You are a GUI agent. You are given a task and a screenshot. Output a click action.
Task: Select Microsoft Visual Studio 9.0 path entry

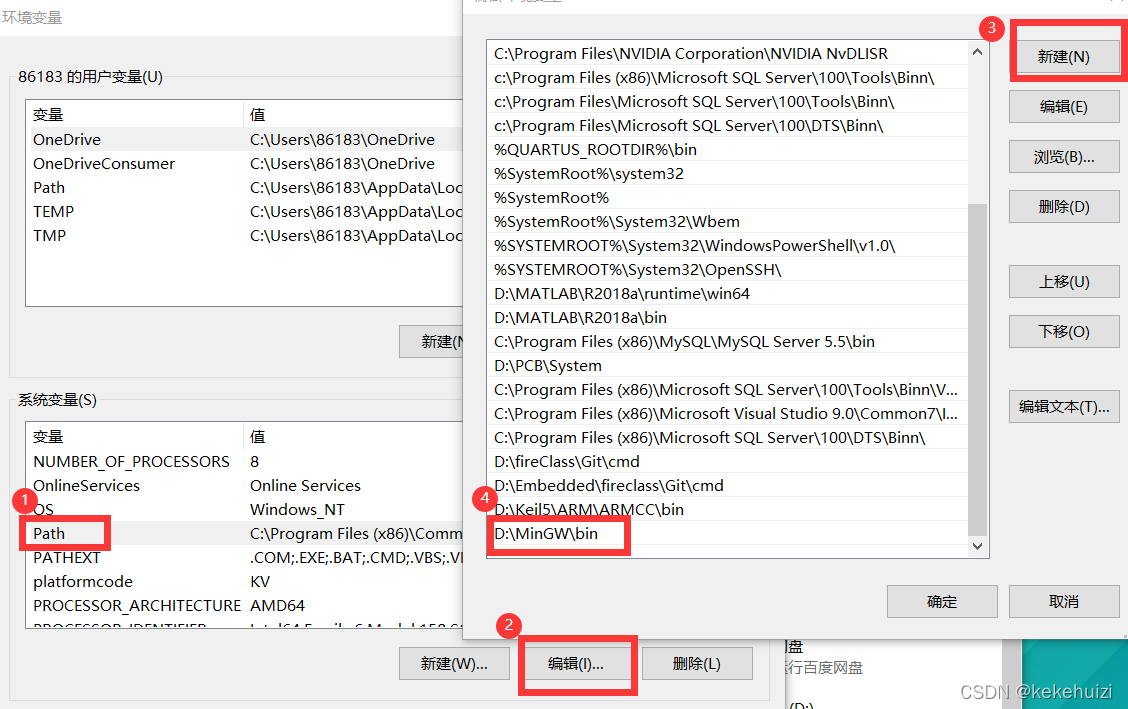point(727,413)
